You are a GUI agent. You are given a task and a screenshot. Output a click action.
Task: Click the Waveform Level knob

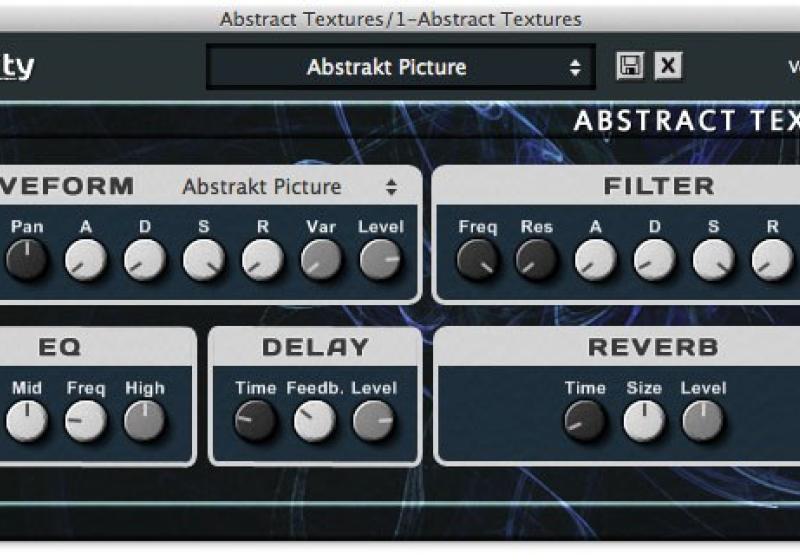click(x=380, y=260)
